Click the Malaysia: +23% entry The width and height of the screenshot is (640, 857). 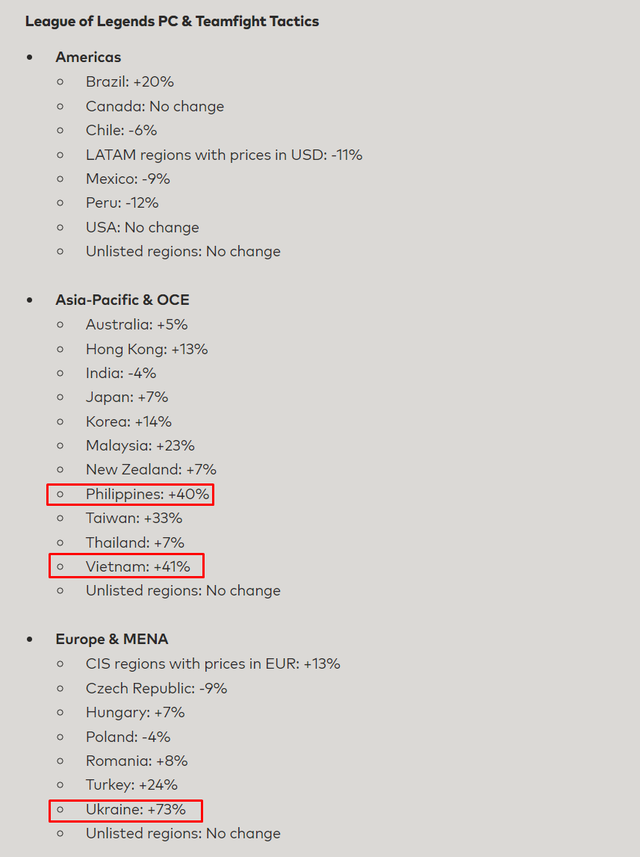point(140,445)
